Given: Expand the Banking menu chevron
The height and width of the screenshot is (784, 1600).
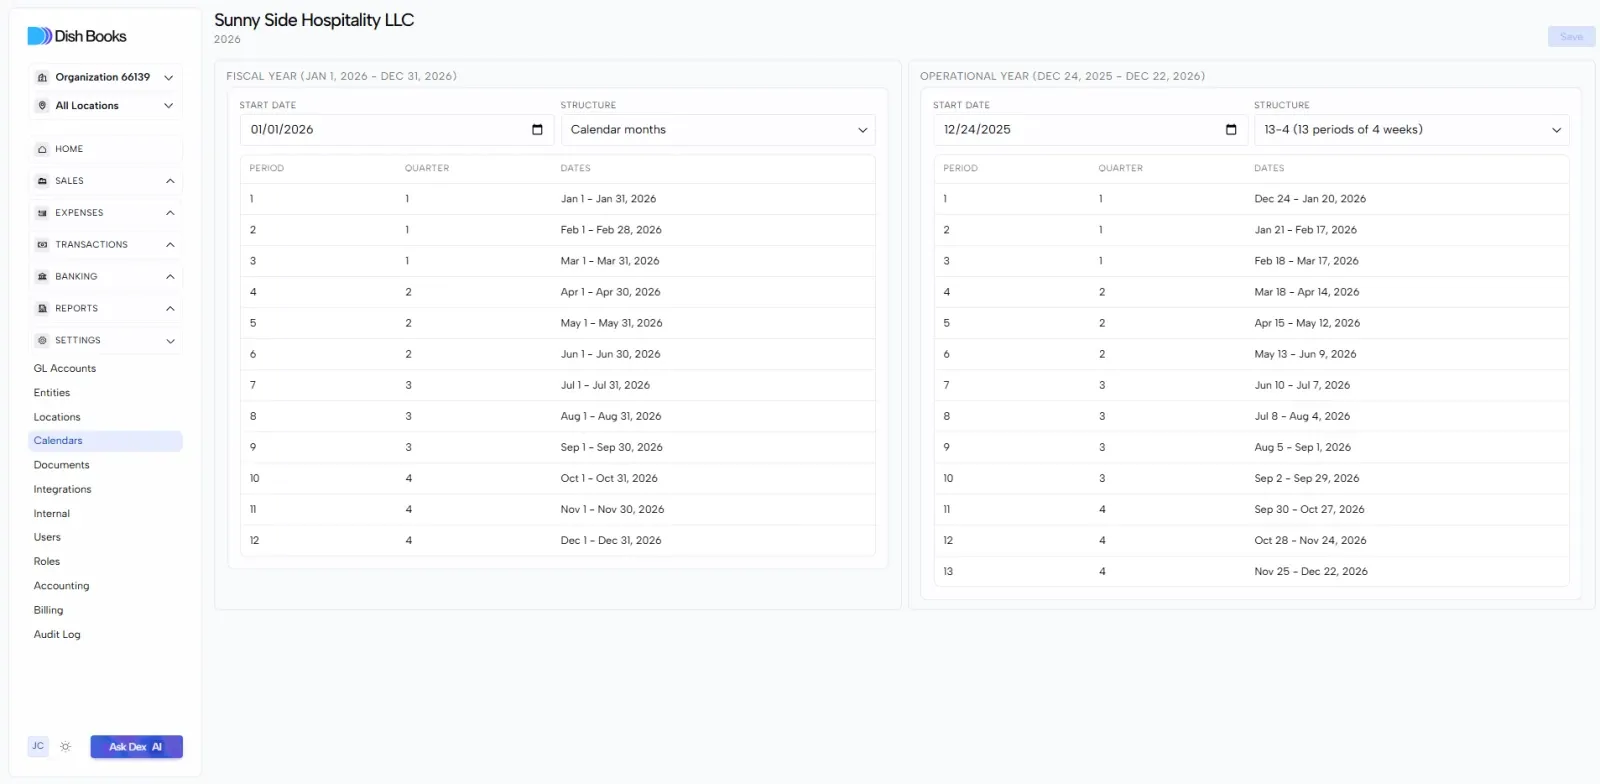Looking at the screenshot, I should click(170, 277).
